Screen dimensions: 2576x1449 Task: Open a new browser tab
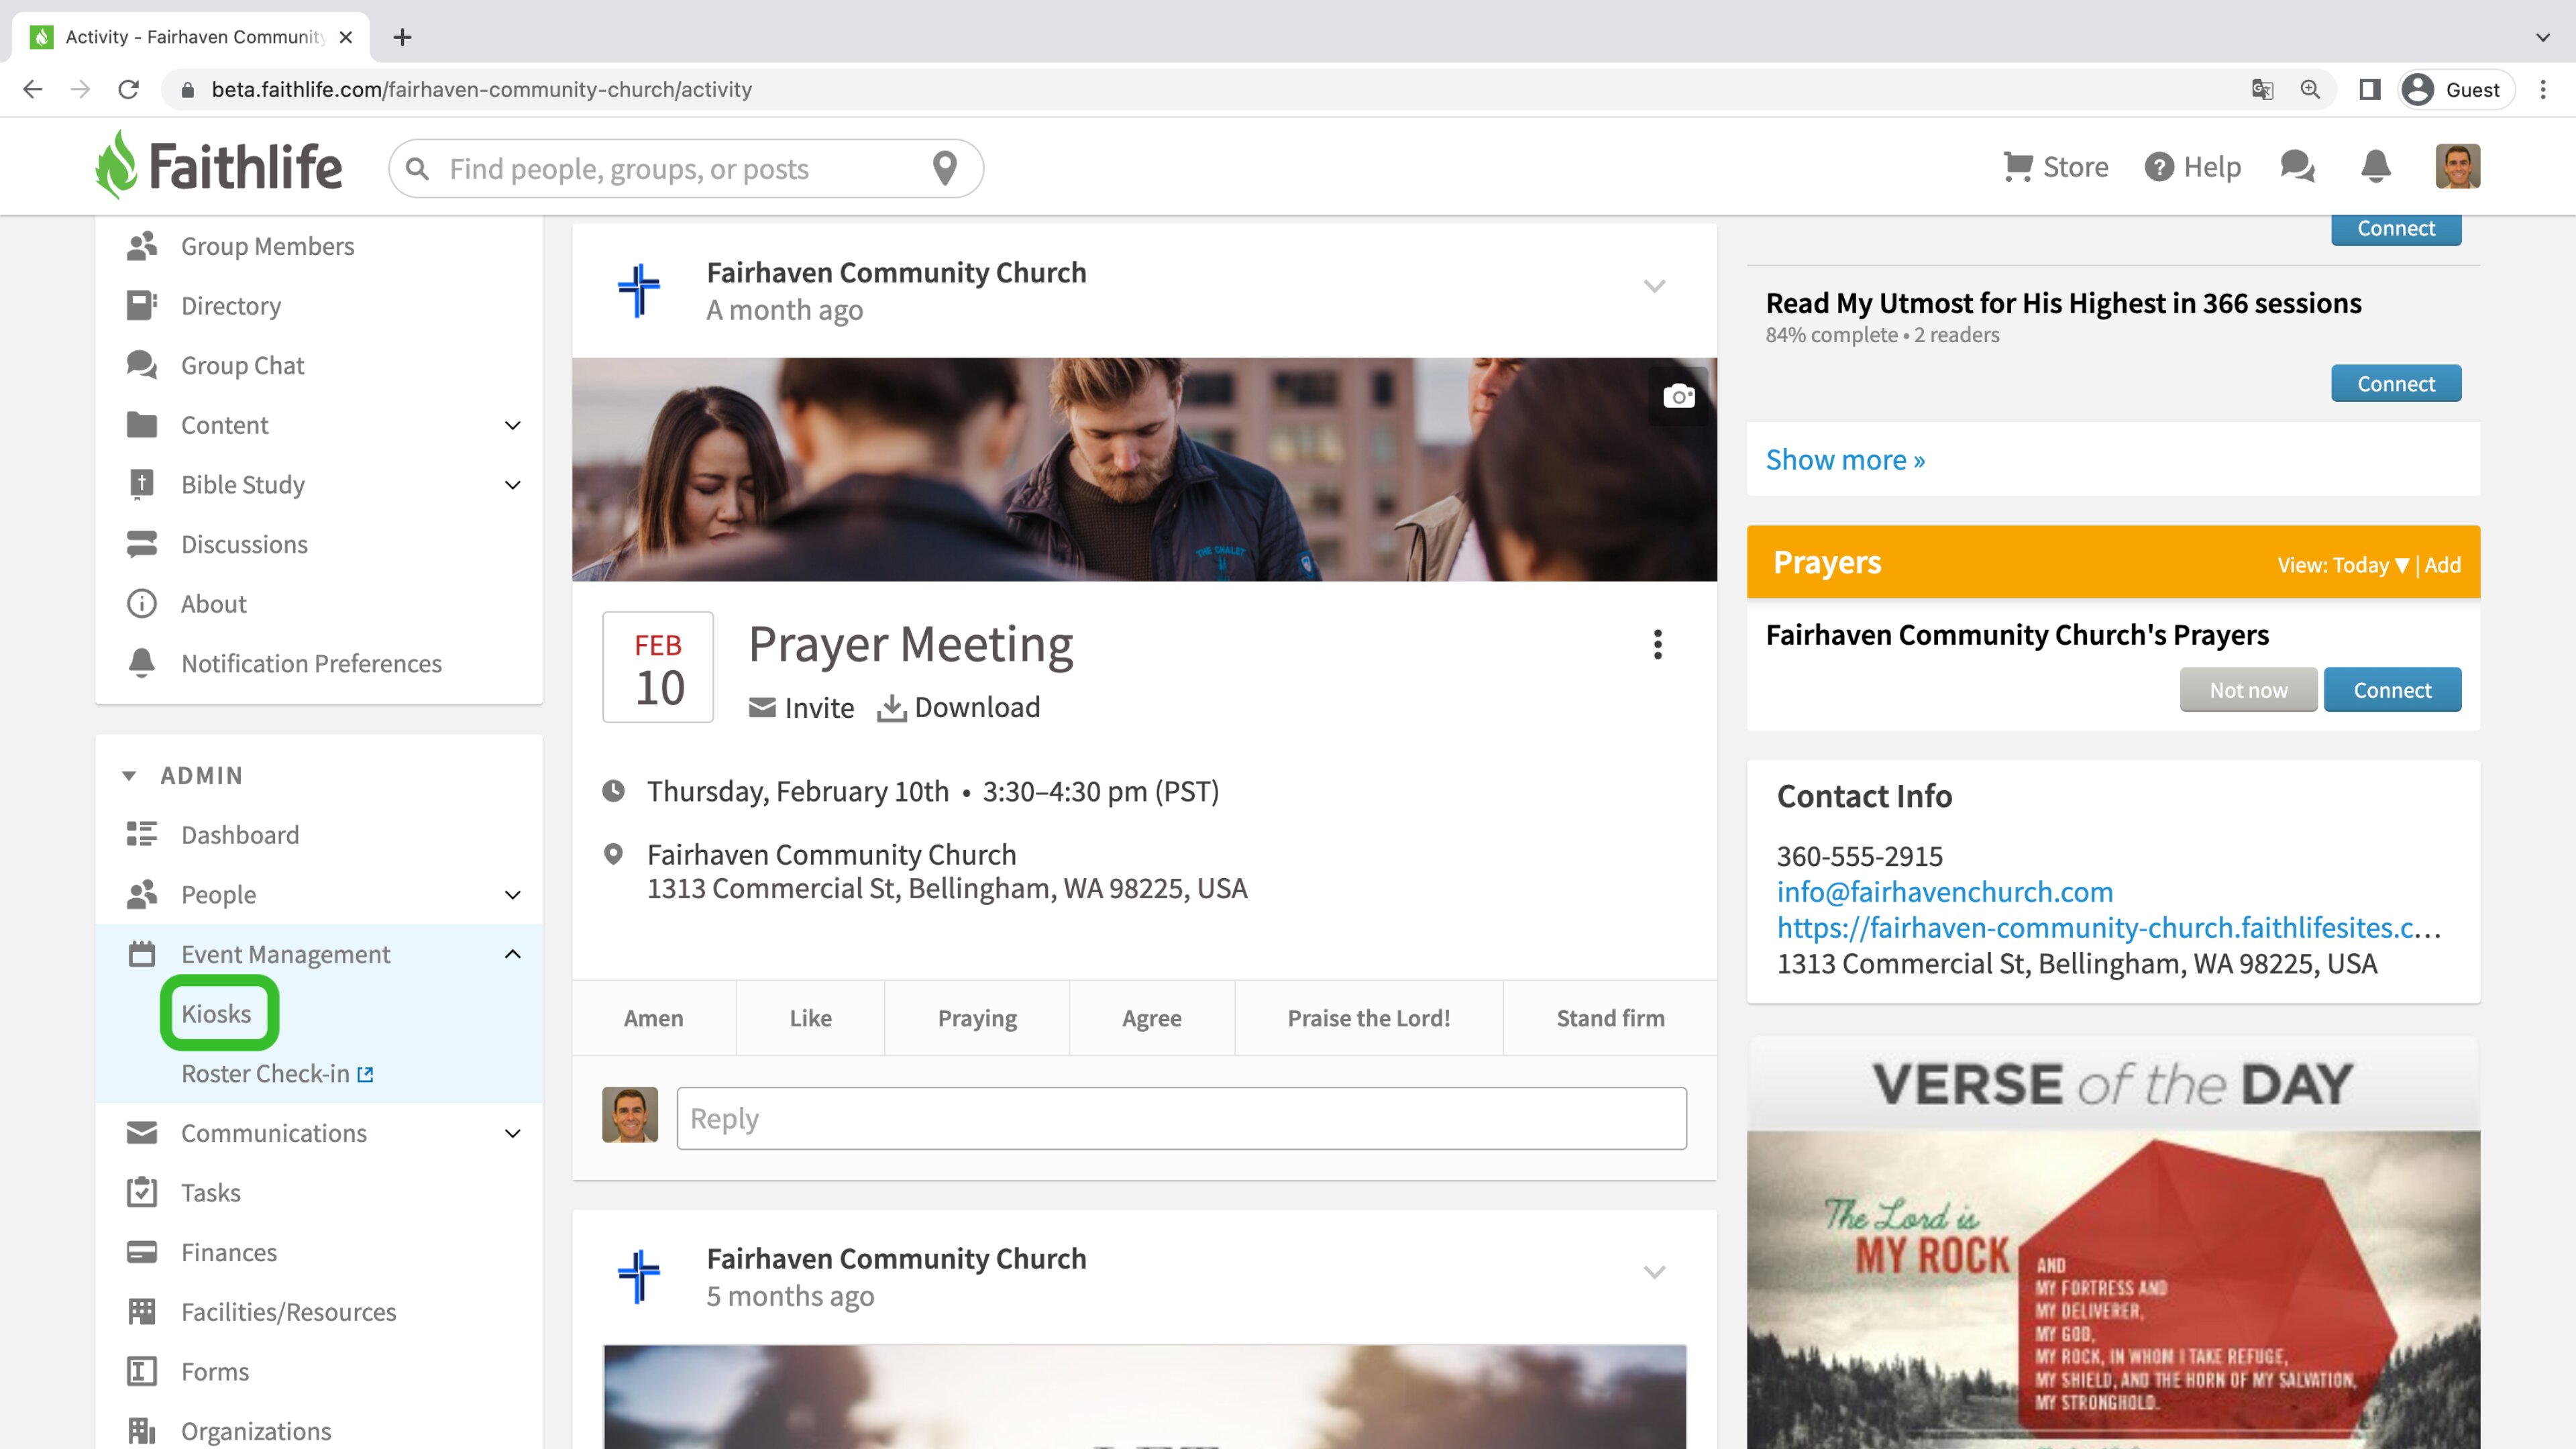(402, 37)
